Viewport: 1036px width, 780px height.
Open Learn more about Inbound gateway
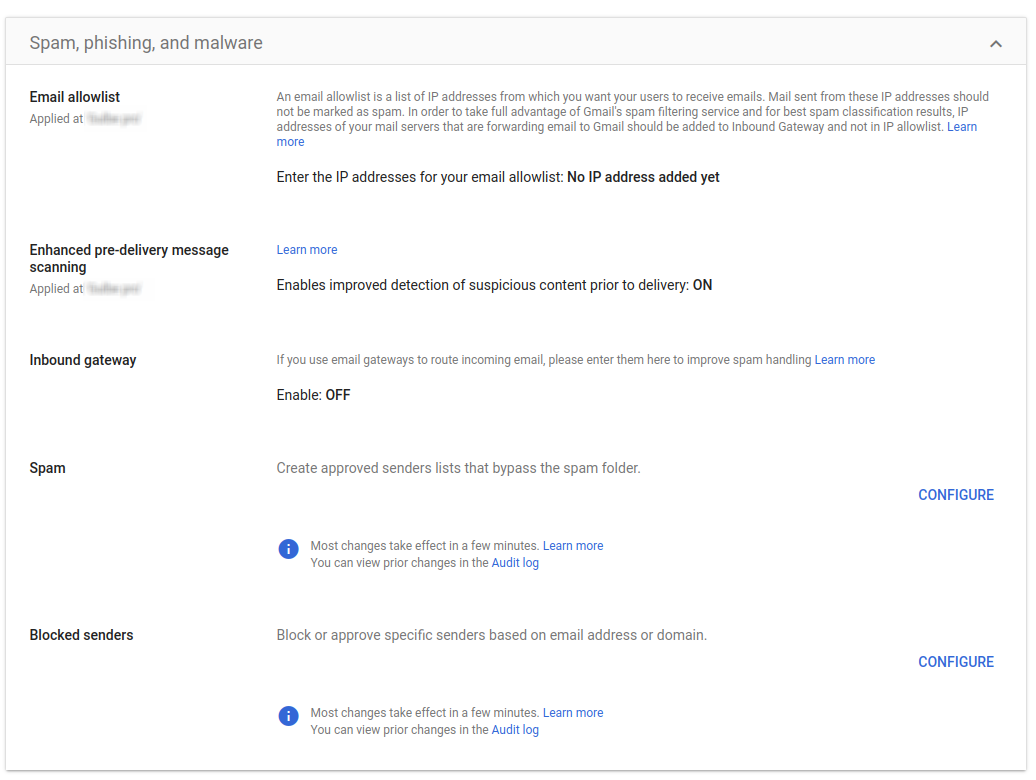(844, 359)
